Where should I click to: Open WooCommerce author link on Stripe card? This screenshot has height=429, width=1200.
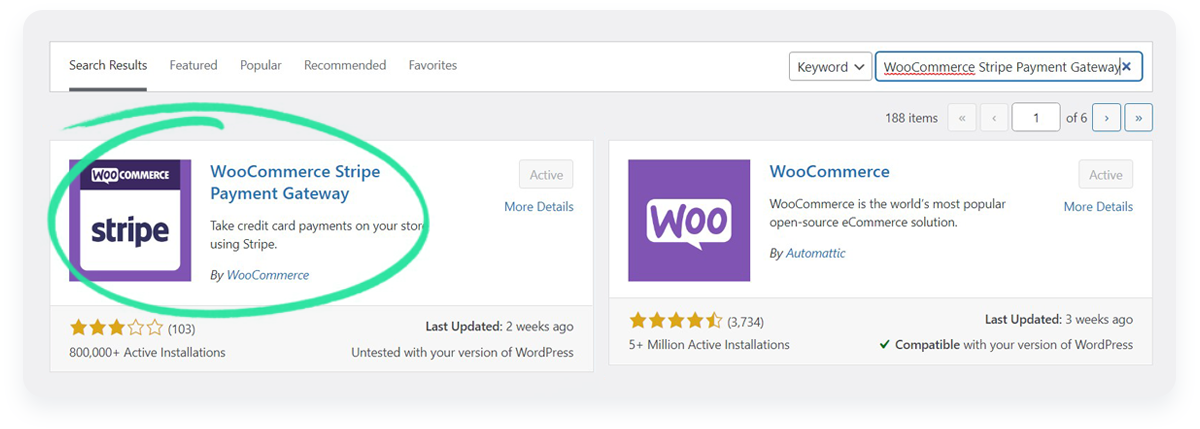click(268, 275)
